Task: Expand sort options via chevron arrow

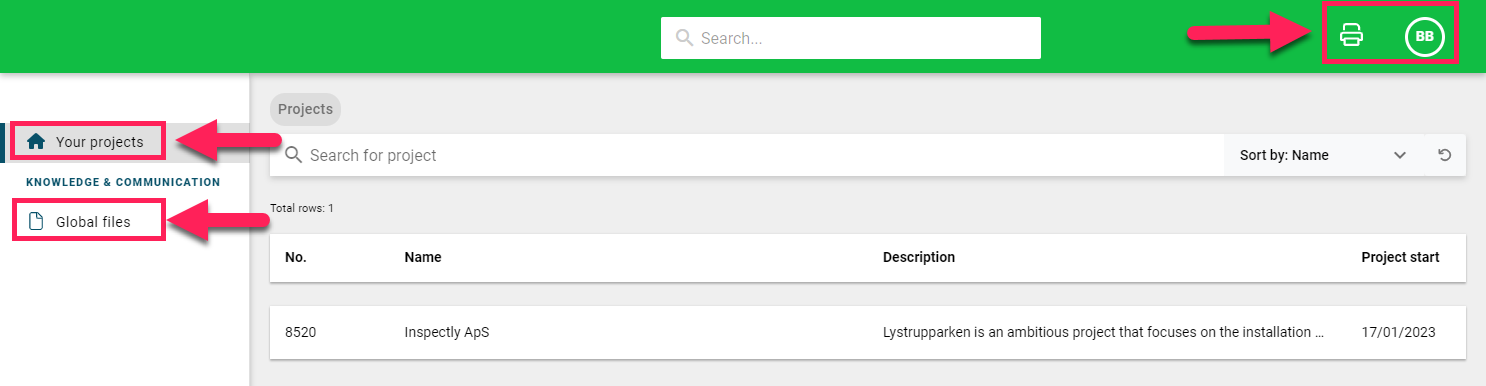Action: [1400, 155]
